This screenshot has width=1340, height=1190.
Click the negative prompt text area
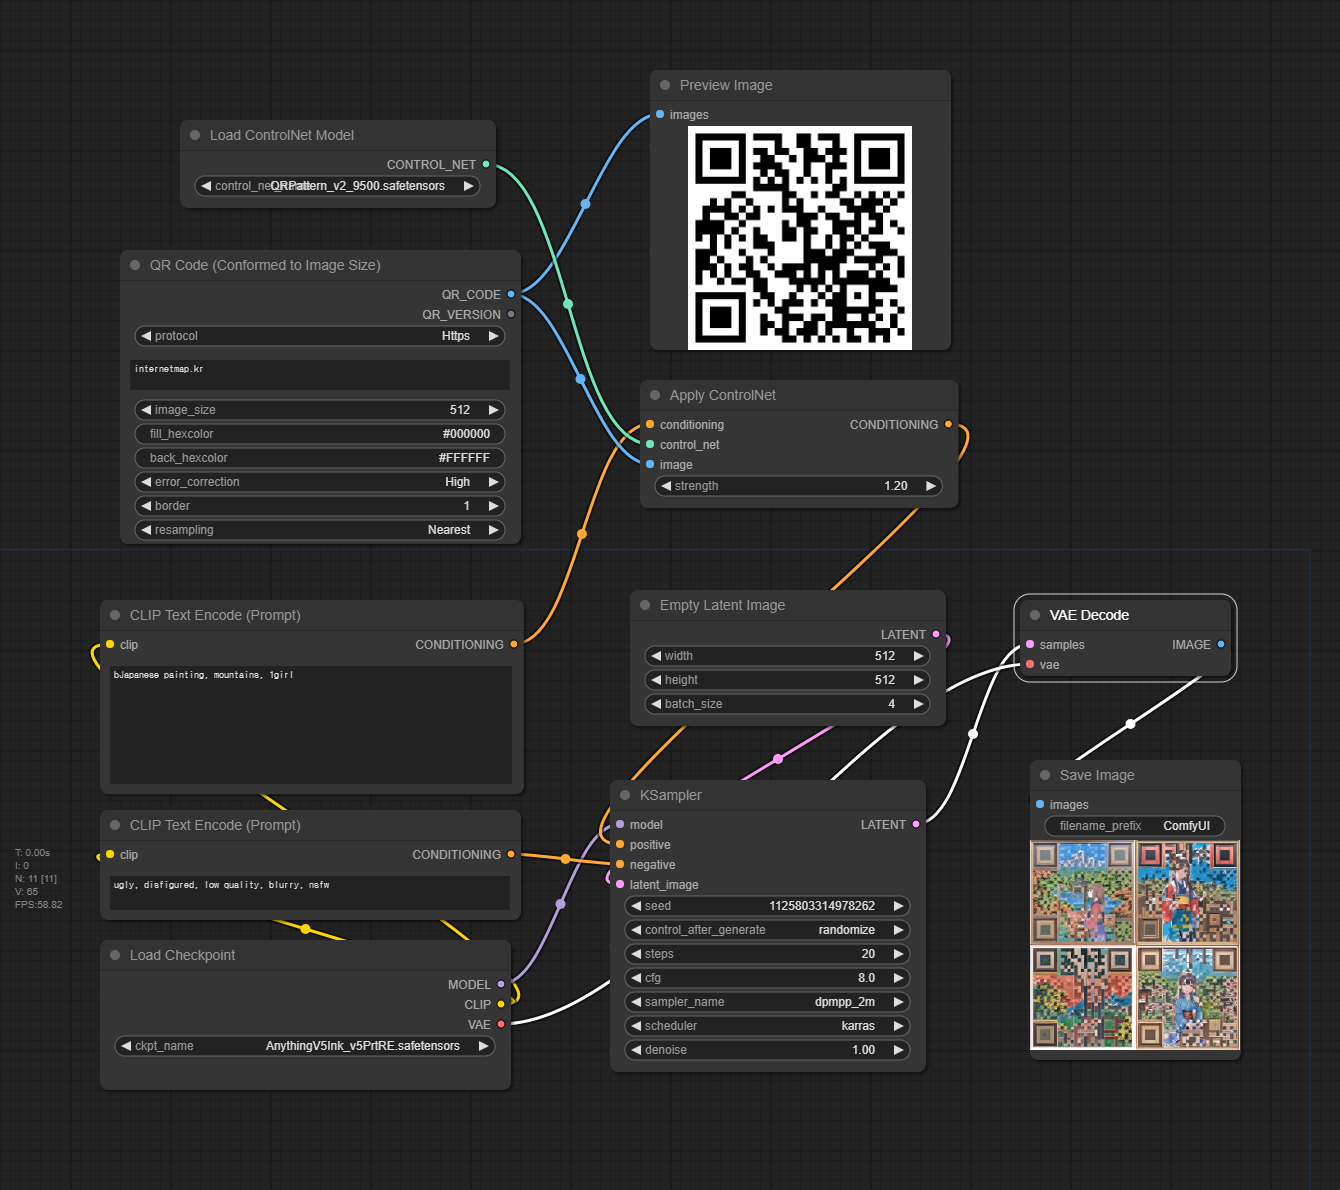310,893
